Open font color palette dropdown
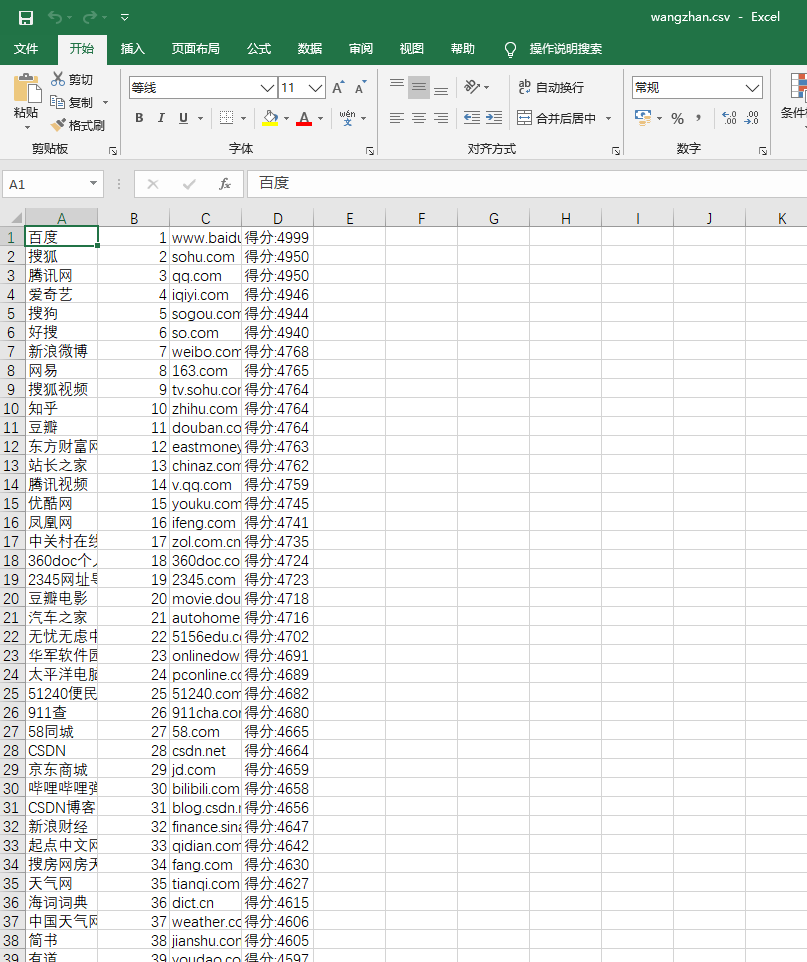Image resolution: width=807 pixels, height=962 pixels. [320, 118]
